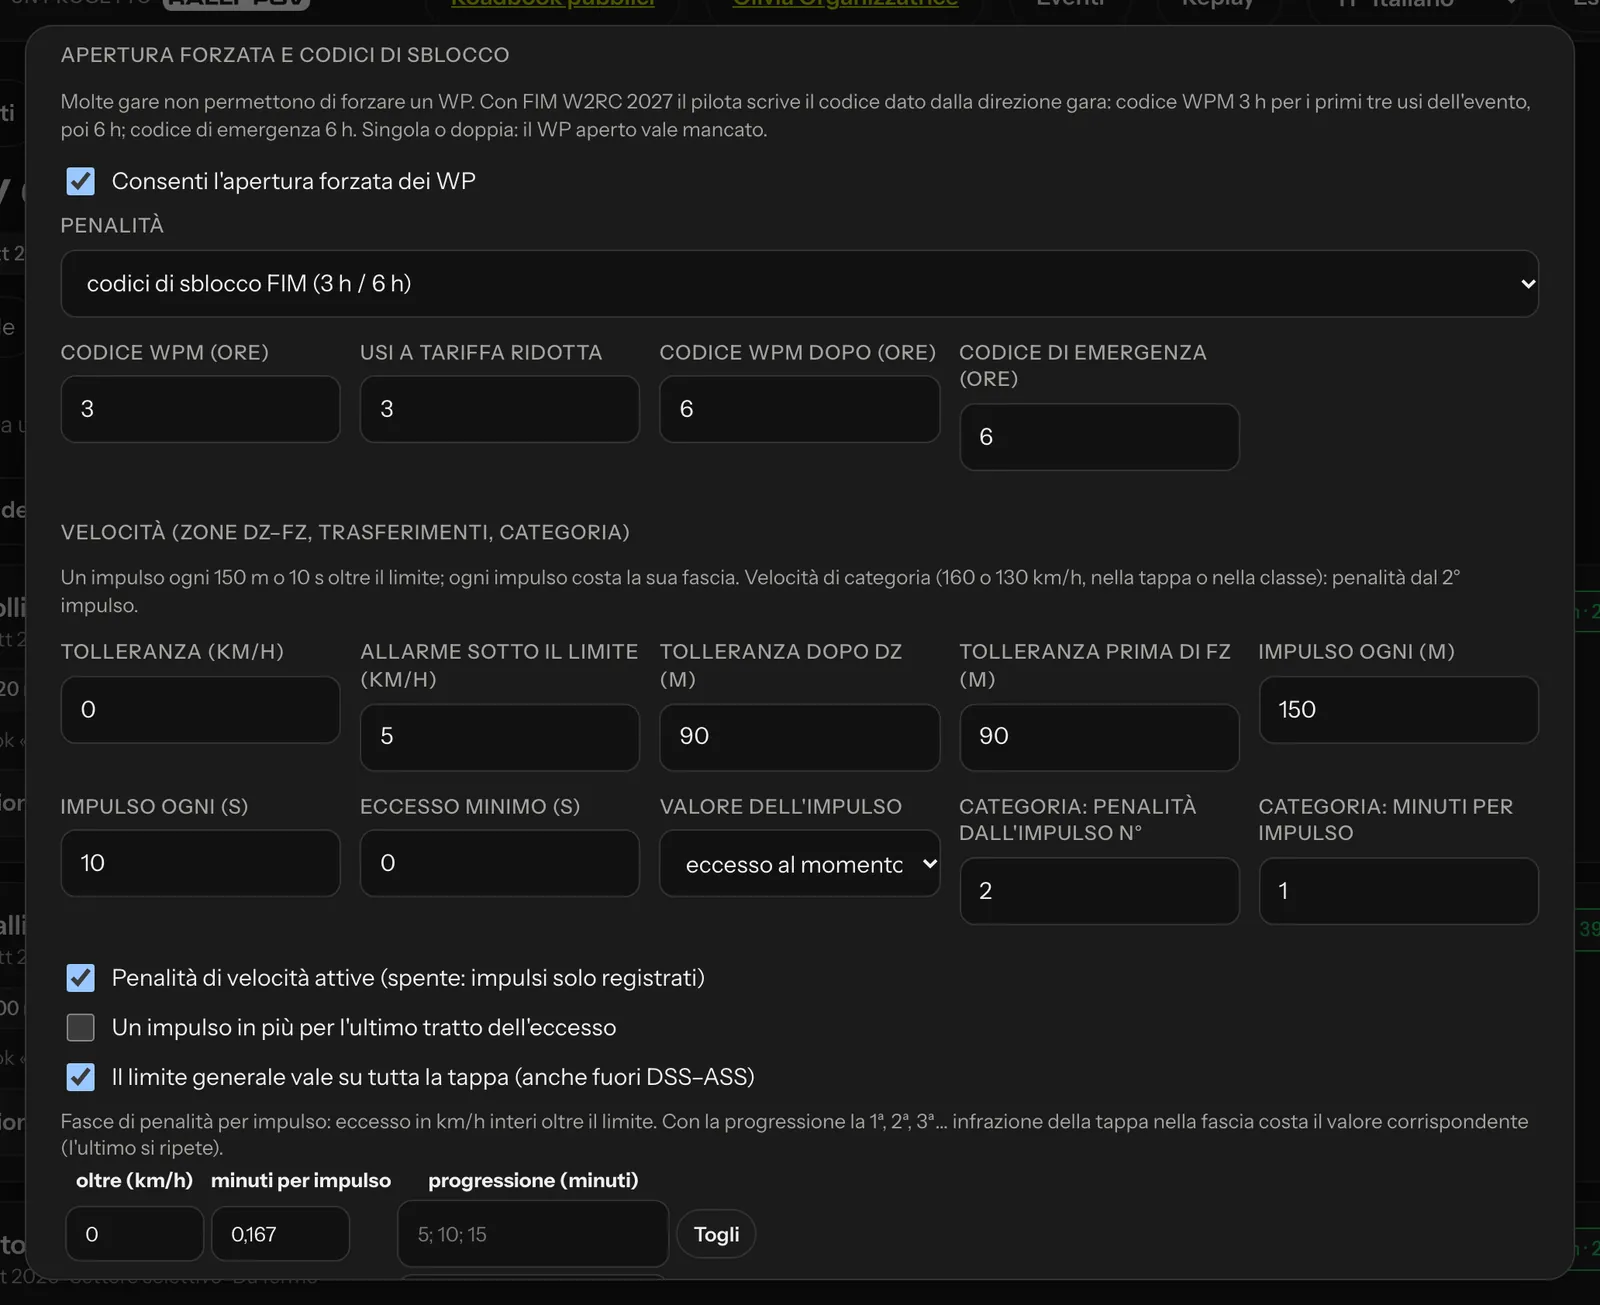Uncheck "Consenti l'apertura forzata dei WP" checkbox
Viewport: 1600px width, 1305px height.
point(80,181)
